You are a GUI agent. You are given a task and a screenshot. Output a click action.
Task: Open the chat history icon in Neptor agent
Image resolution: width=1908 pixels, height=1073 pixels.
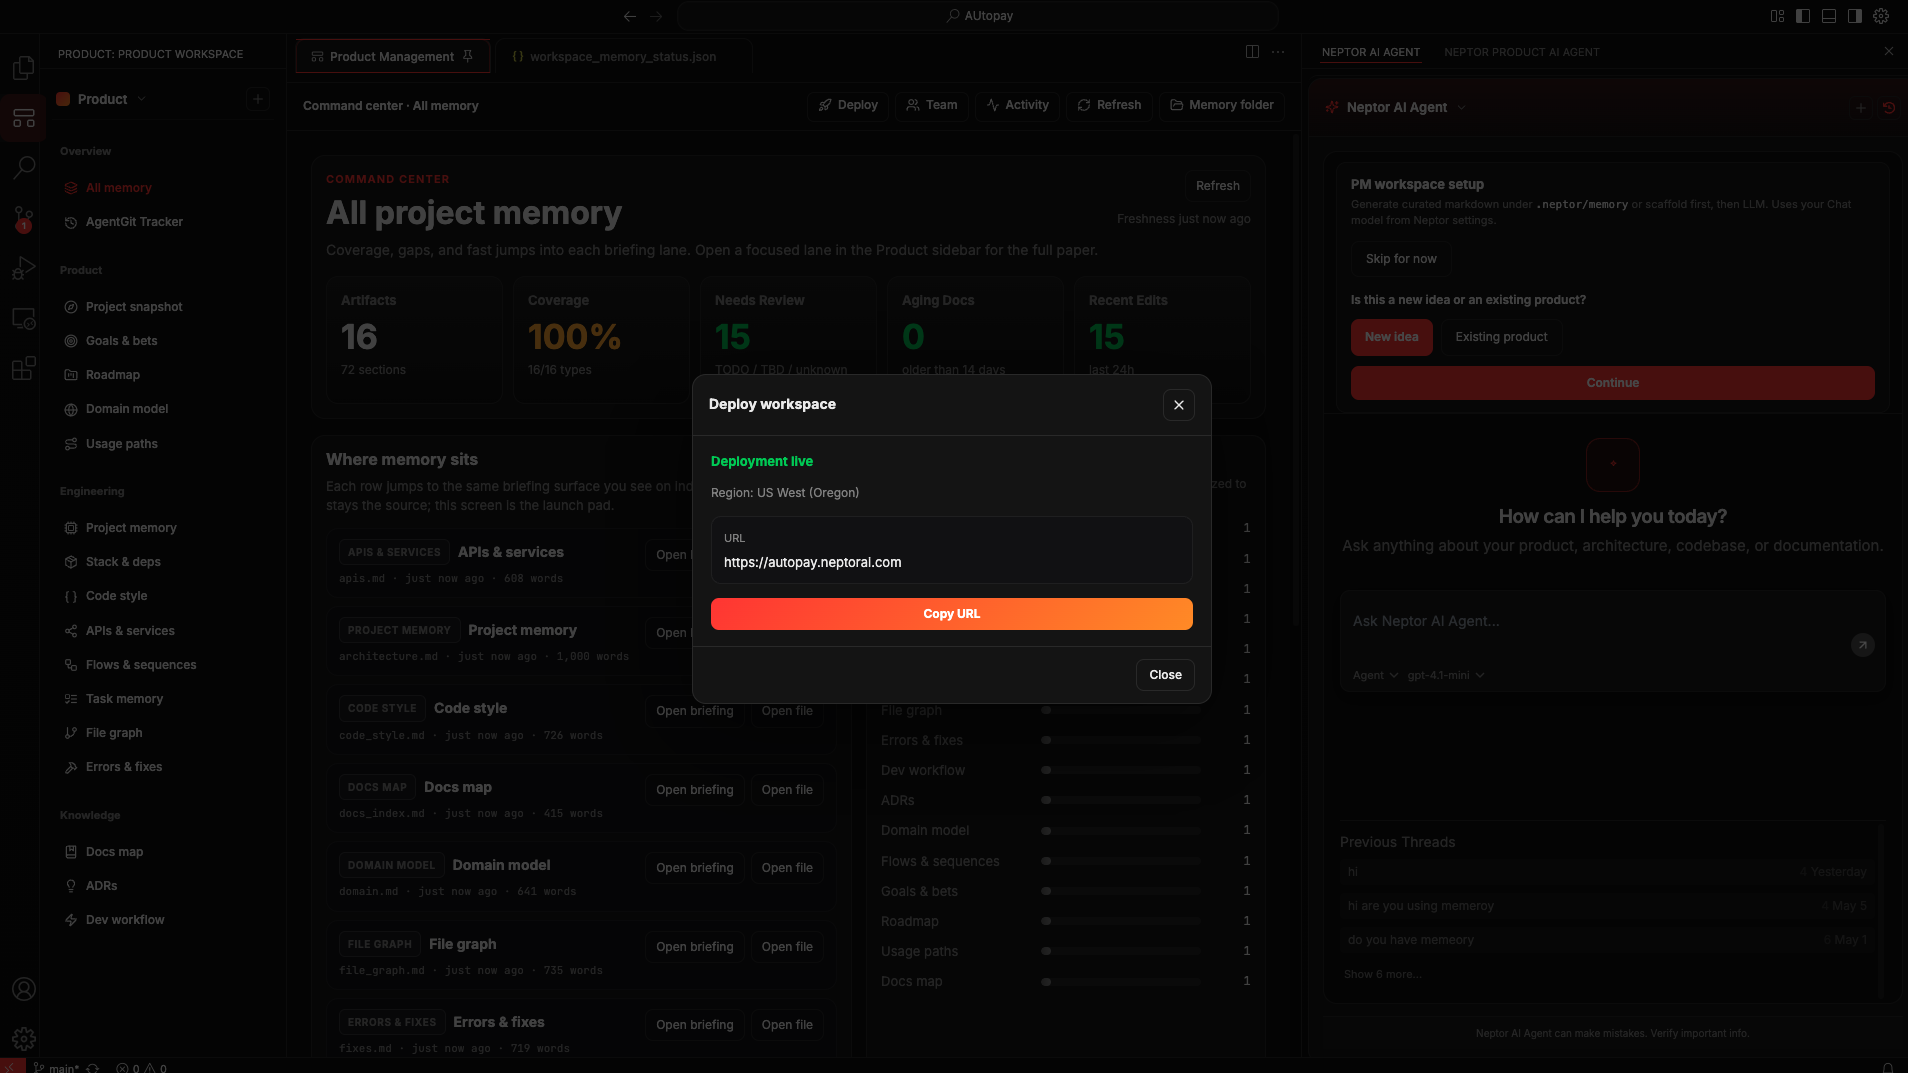click(1889, 108)
